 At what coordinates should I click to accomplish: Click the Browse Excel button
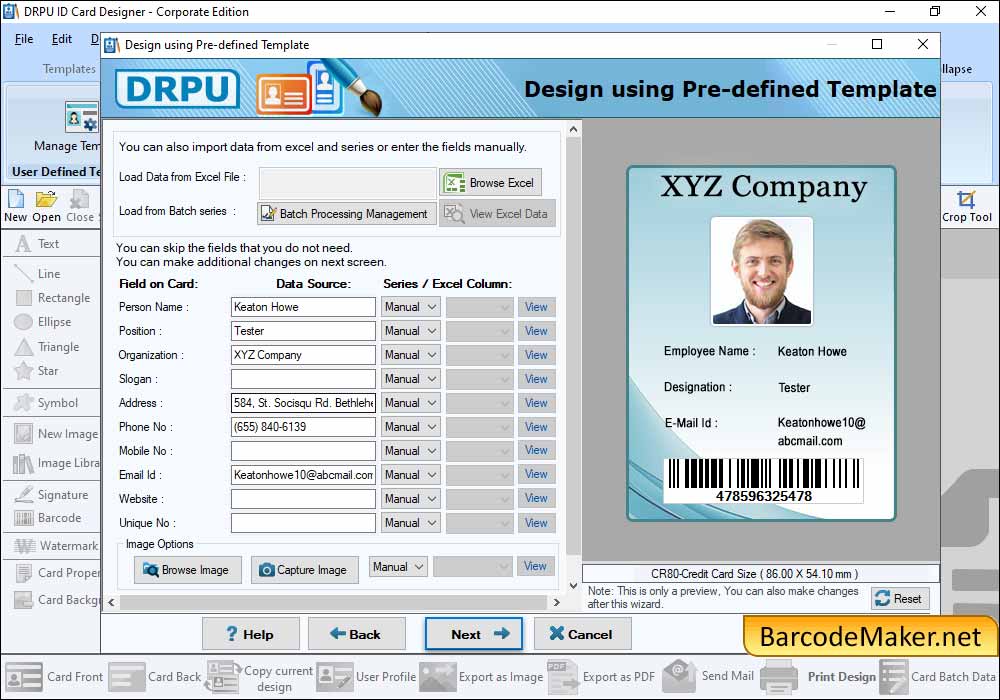[490, 183]
